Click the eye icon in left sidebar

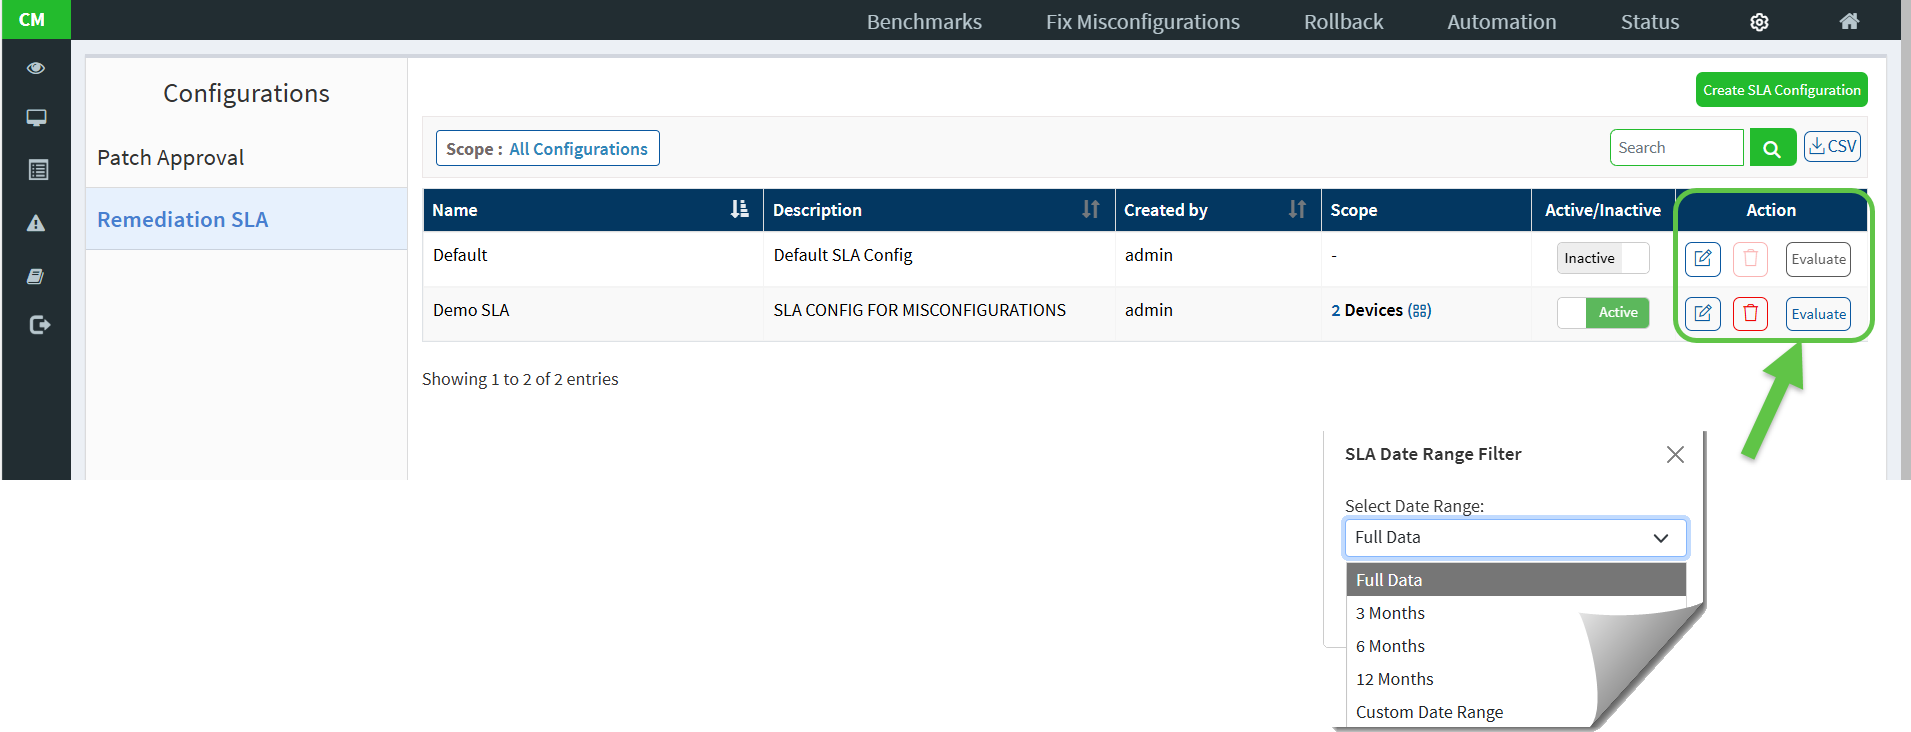tap(36, 68)
